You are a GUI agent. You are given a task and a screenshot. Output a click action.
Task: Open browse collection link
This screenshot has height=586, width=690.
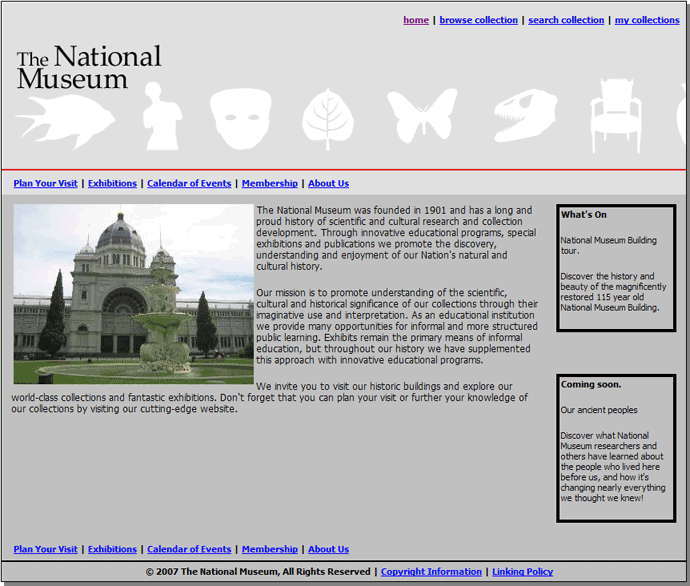point(478,20)
